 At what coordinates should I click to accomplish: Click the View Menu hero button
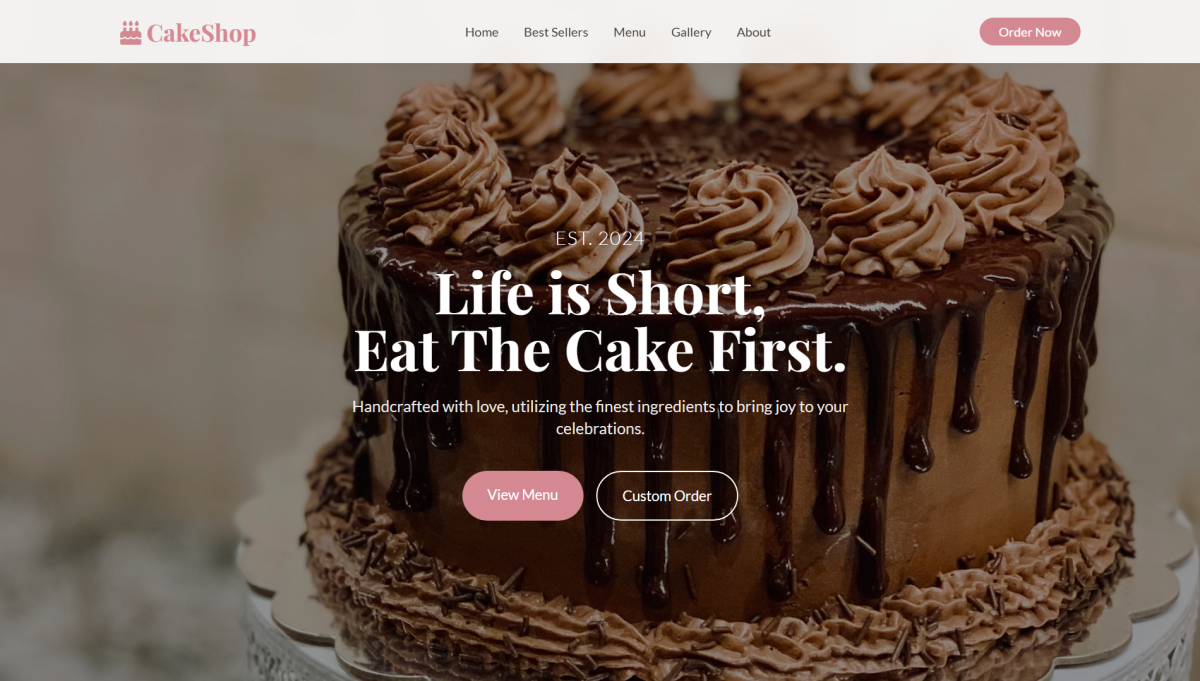pos(522,495)
